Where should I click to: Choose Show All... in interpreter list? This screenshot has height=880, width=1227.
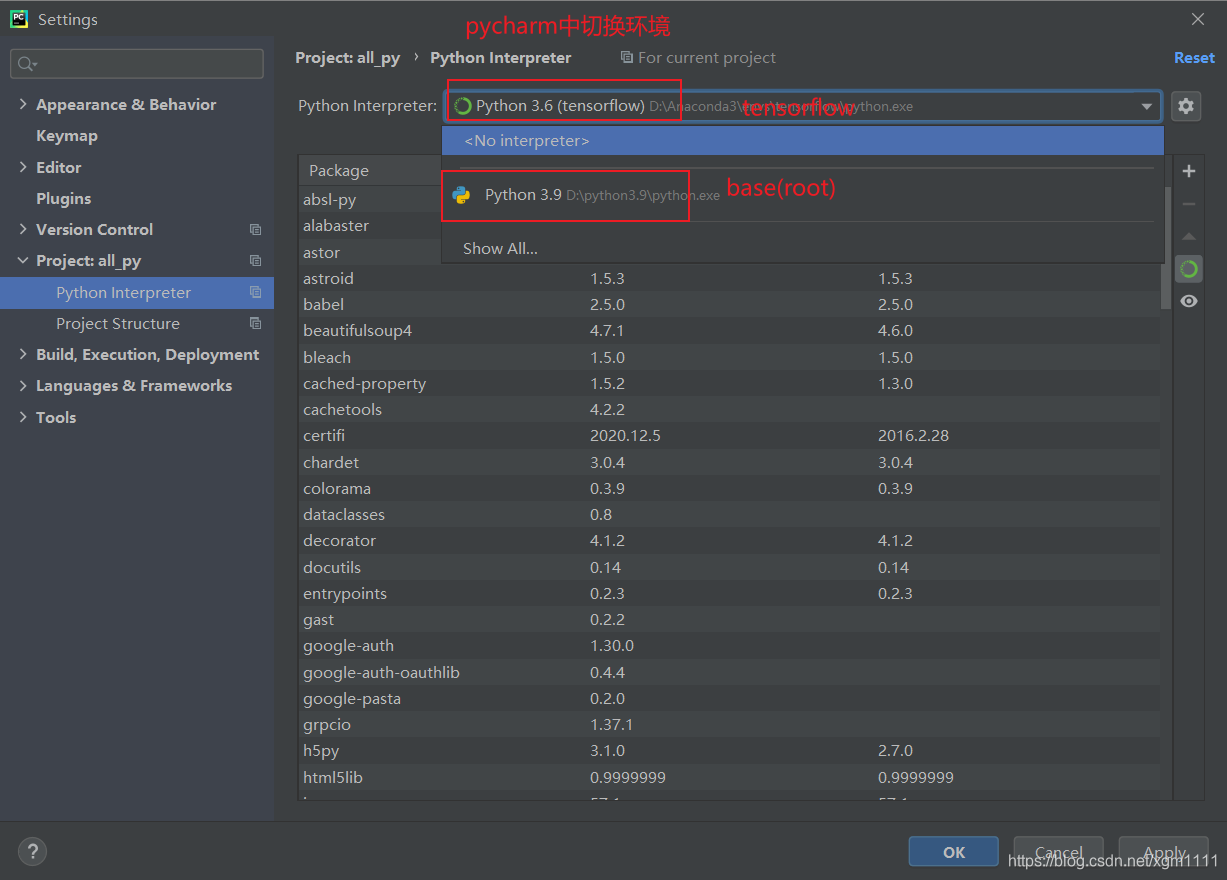[803, 249]
